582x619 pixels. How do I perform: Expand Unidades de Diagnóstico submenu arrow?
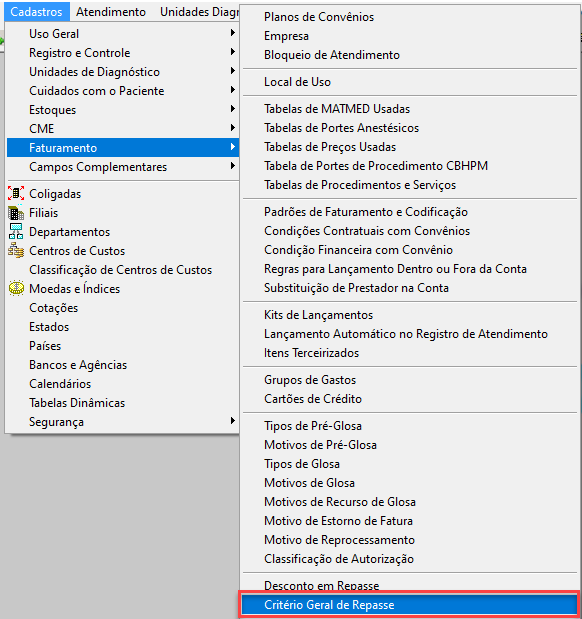point(233,71)
